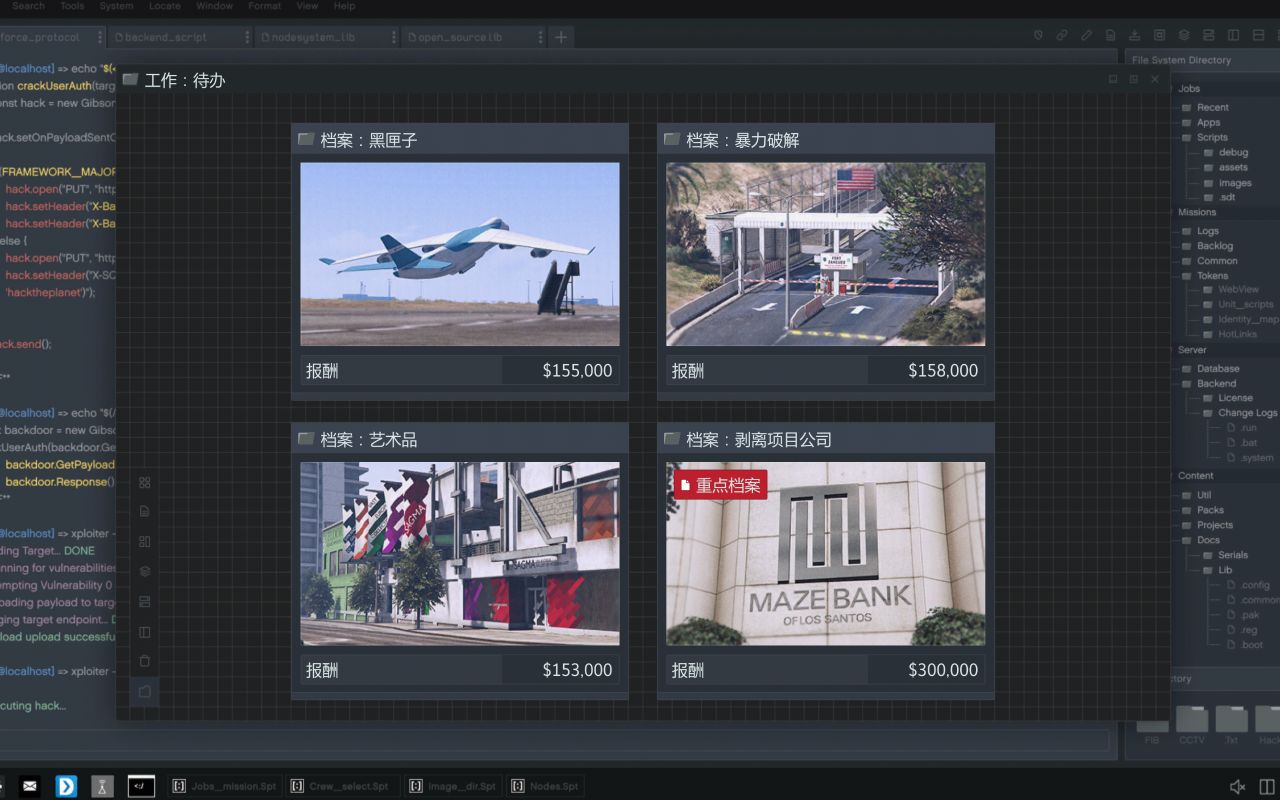Click the $158,000 reward value
The width and height of the screenshot is (1280, 800).
pos(943,371)
